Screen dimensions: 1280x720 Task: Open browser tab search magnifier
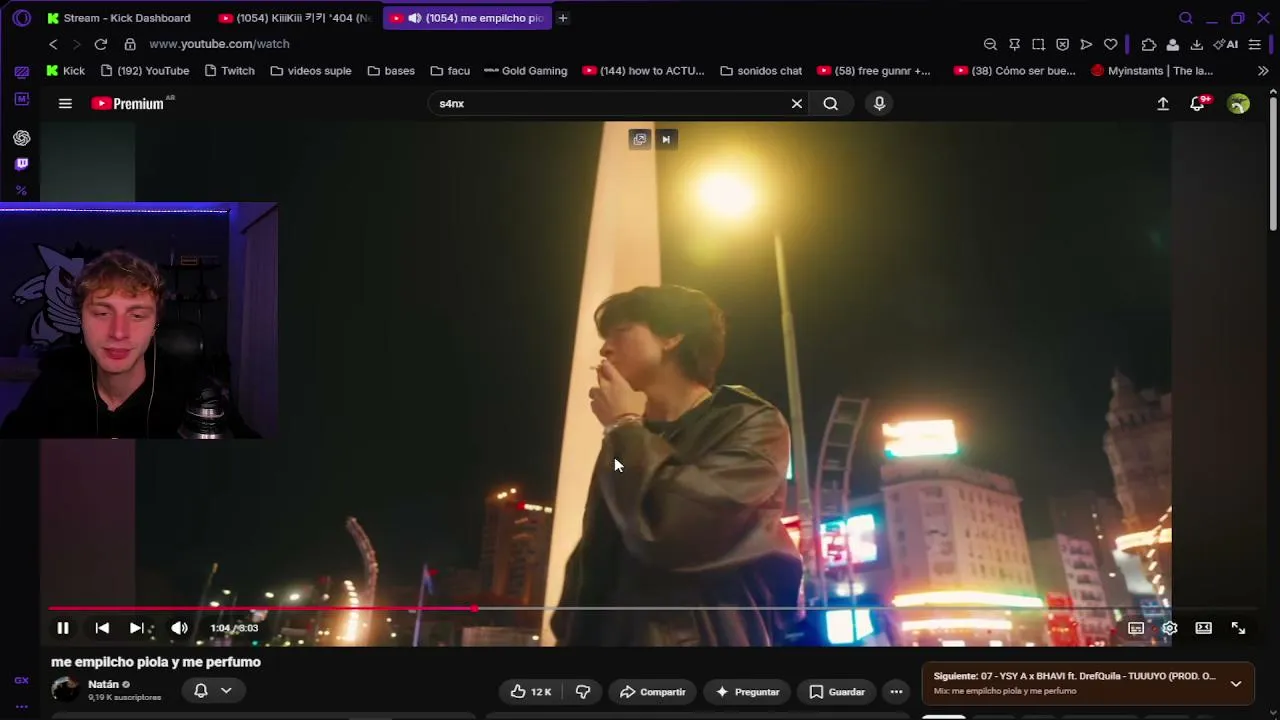tap(1186, 18)
